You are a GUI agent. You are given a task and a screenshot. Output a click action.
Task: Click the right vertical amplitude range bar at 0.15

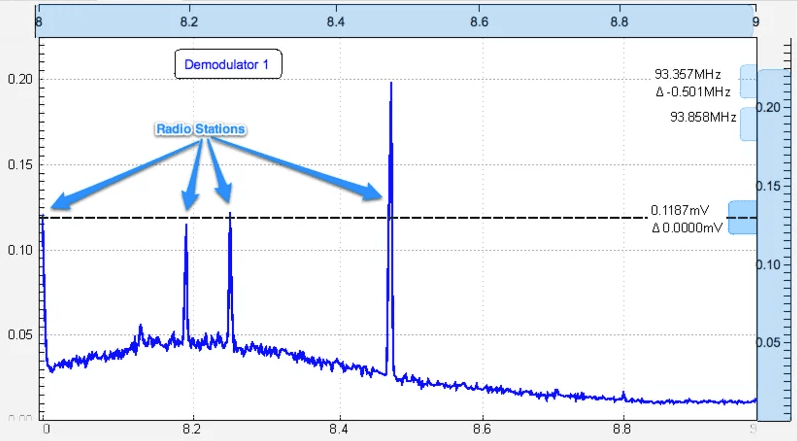(776, 186)
